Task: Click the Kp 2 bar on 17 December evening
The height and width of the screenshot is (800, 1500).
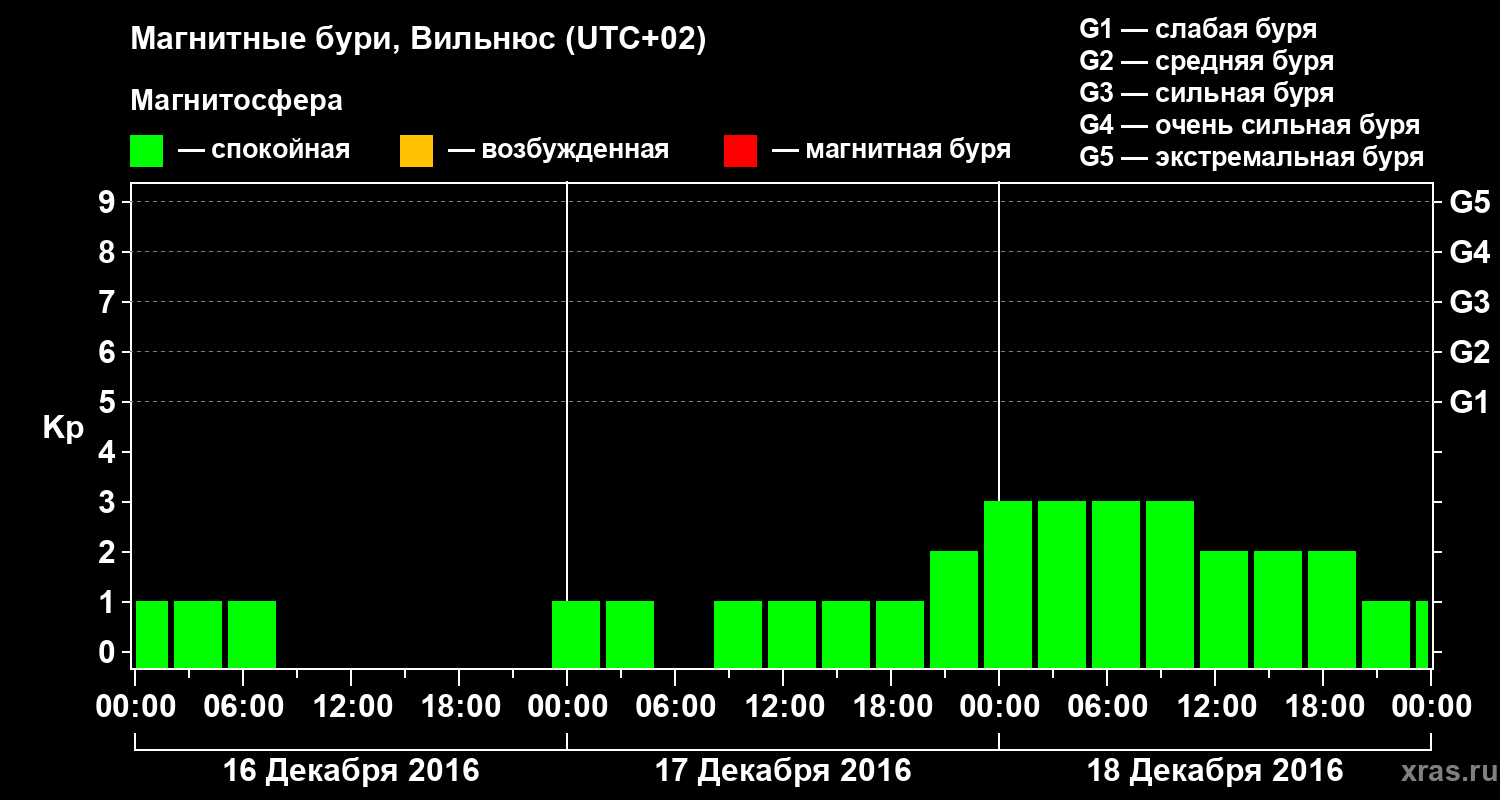Action: point(954,609)
